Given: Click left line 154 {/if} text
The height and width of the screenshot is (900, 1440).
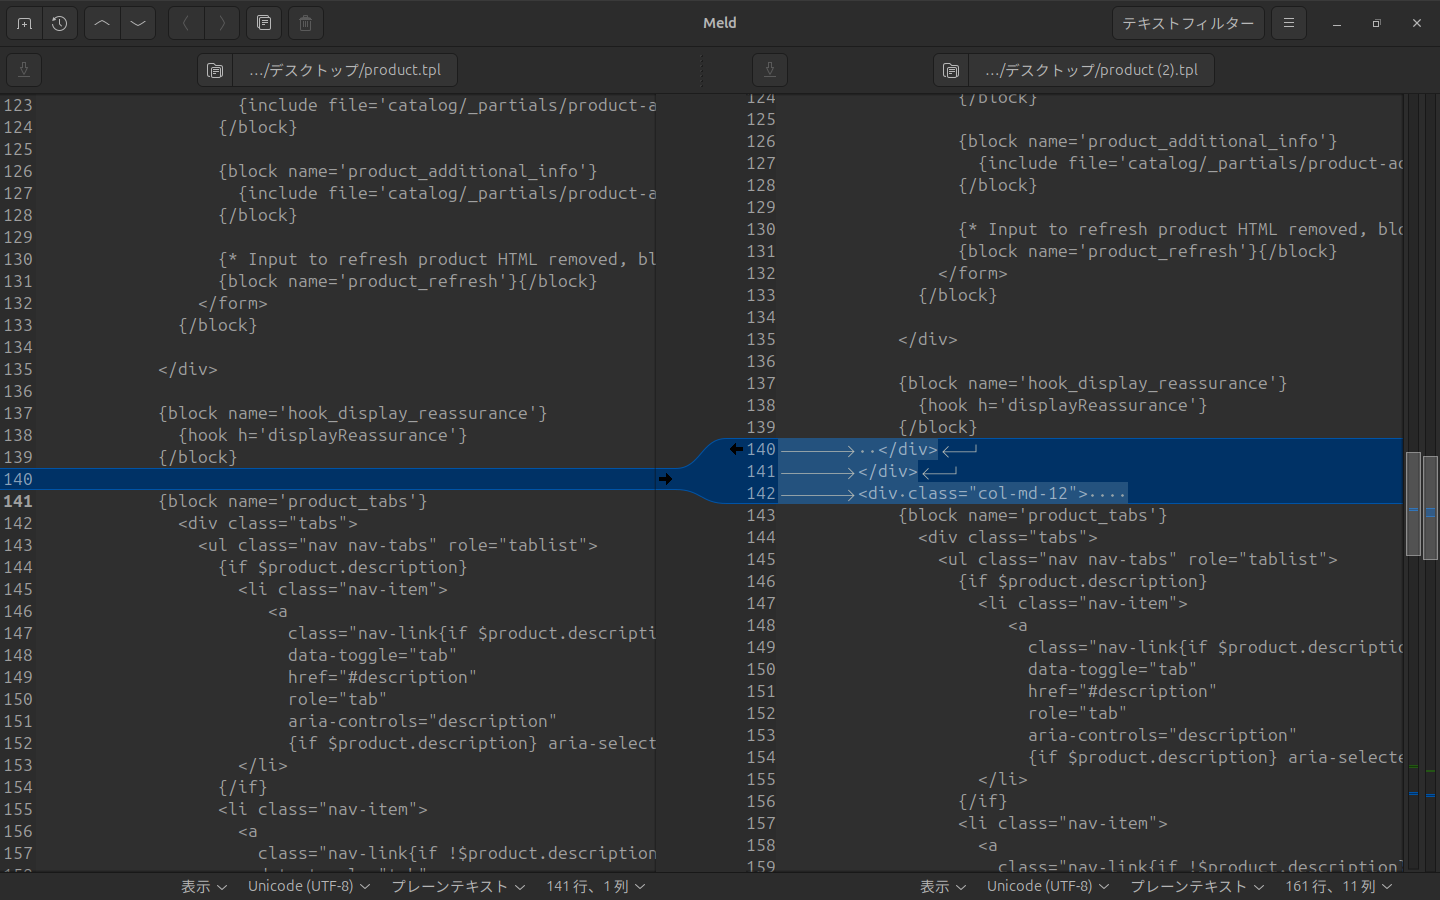Looking at the screenshot, I should (243, 787).
